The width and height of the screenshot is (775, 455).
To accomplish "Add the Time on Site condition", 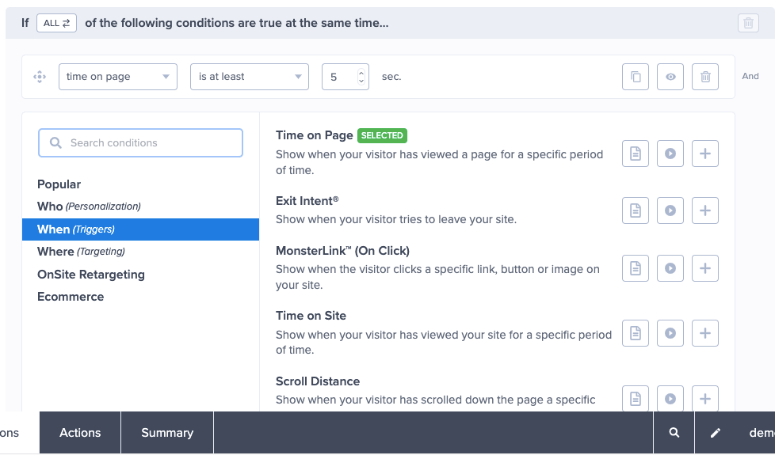I will pyautogui.click(x=706, y=333).
